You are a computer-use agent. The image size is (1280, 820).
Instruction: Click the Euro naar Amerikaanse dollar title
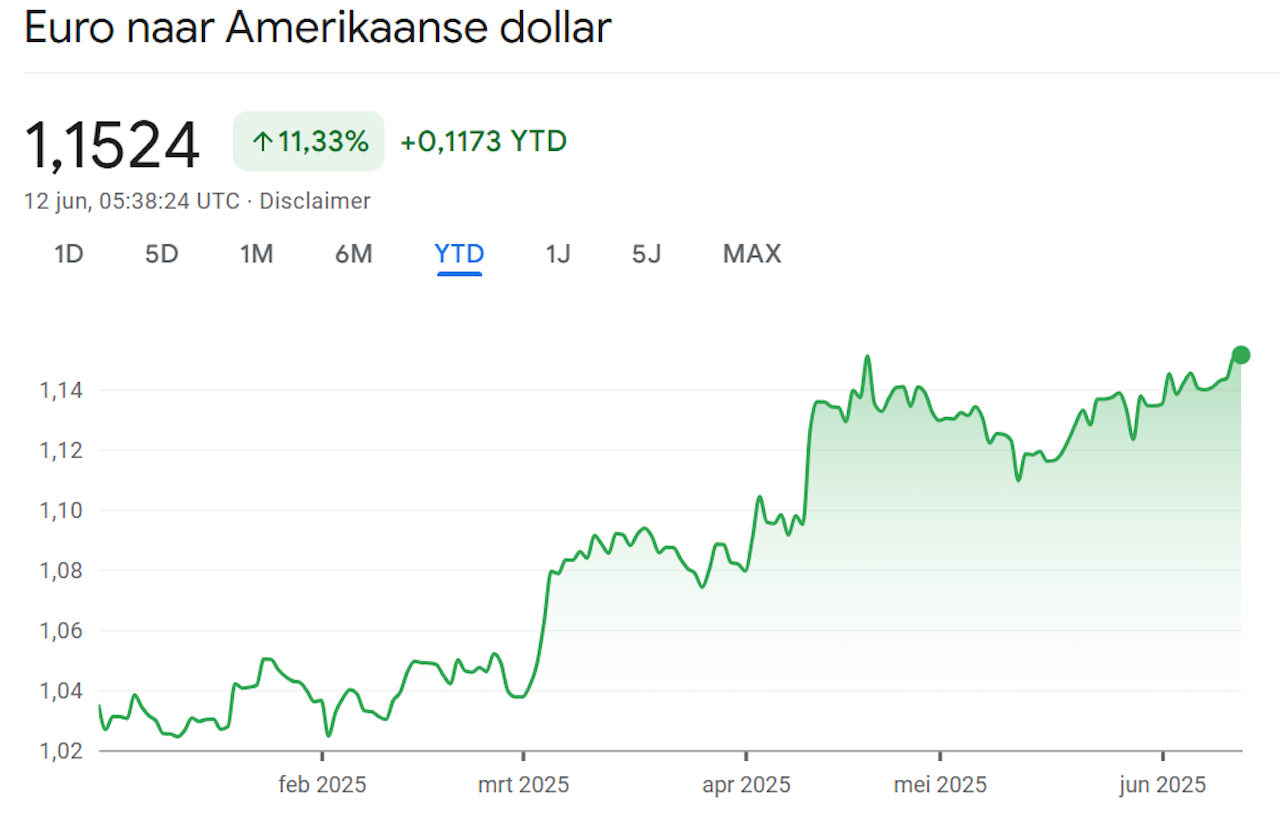(x=317, y=28)
